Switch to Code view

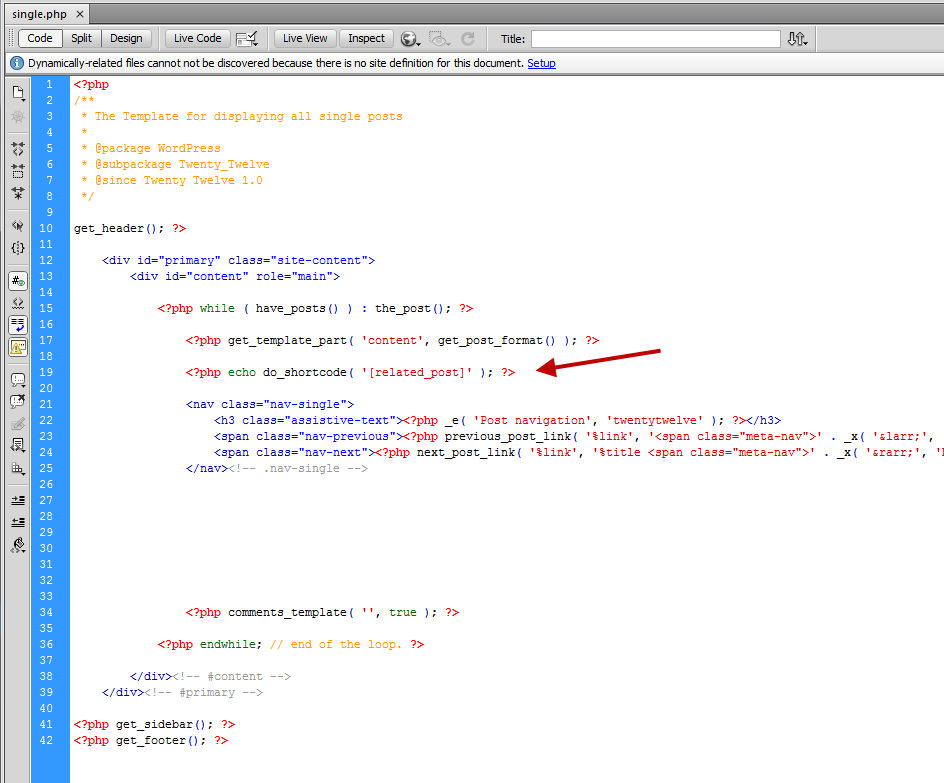(40, 39)
